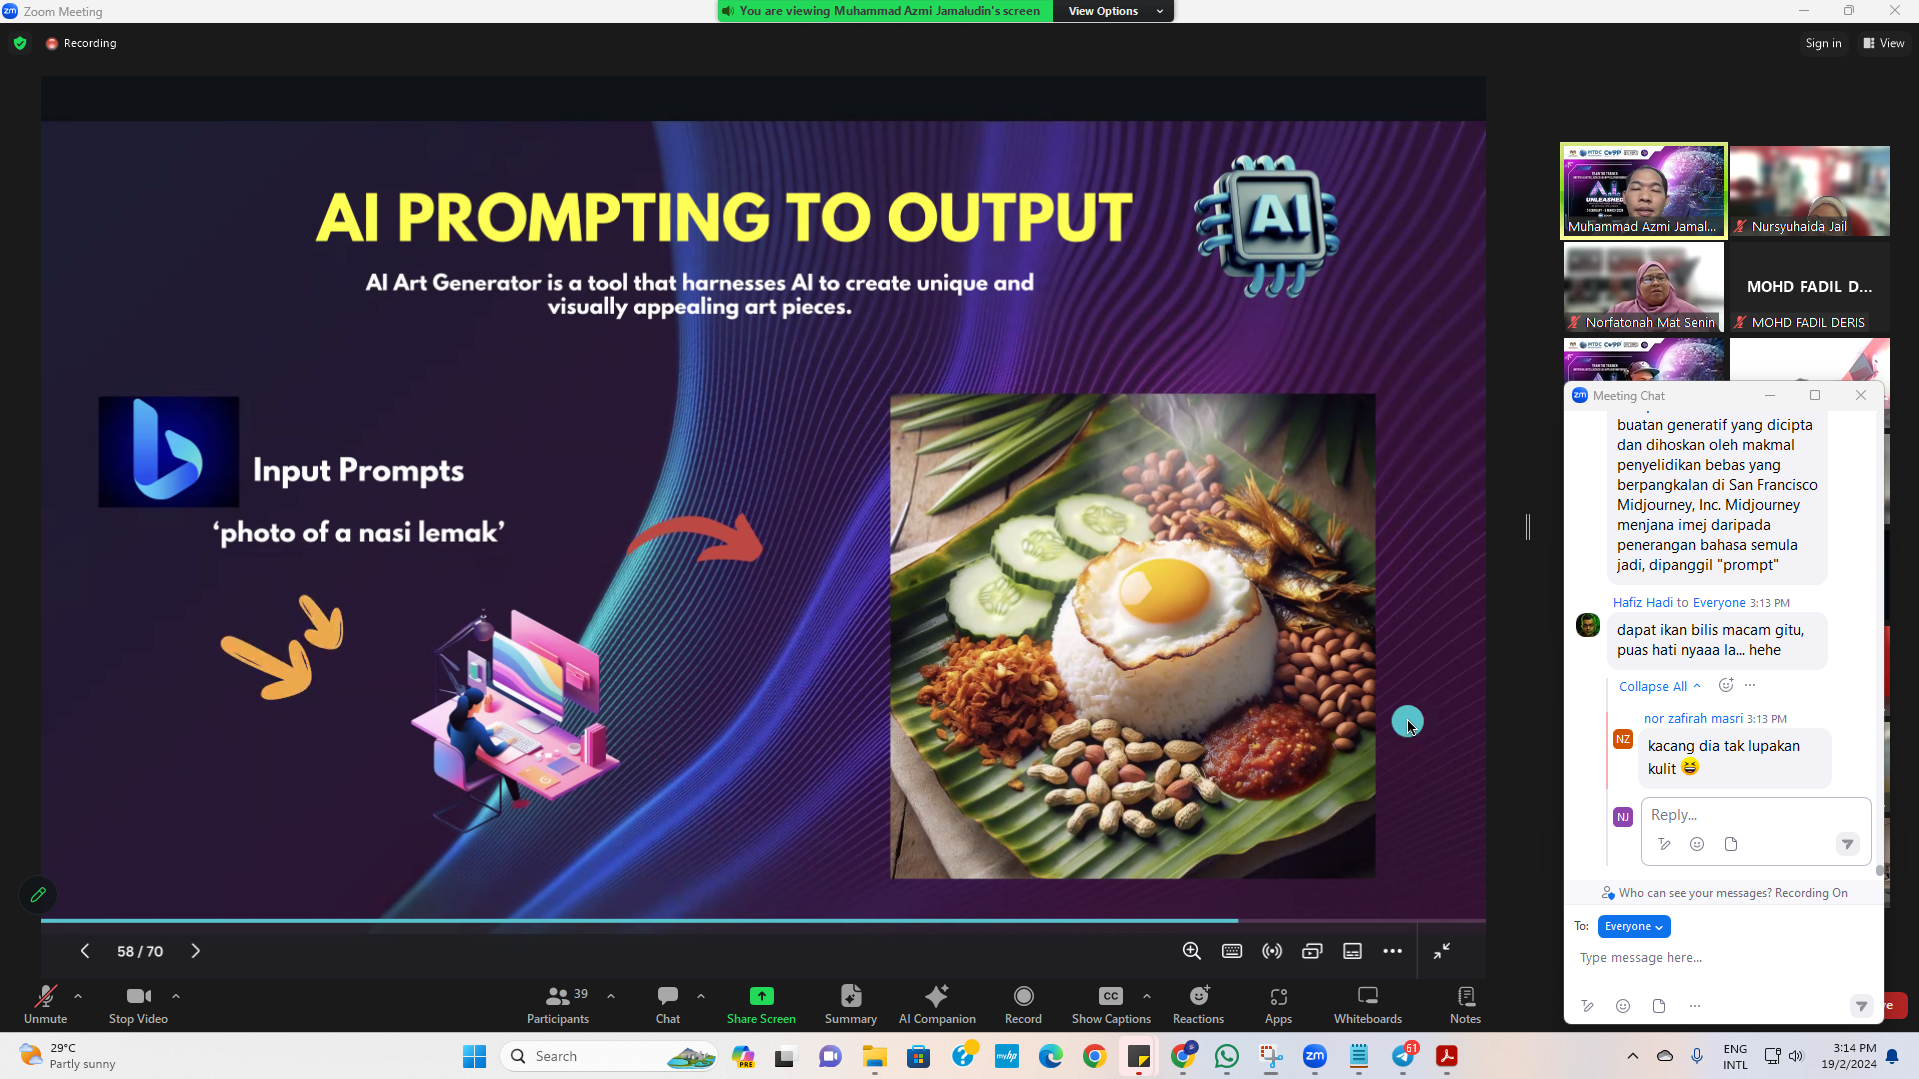Click the green annotation pencil icon

(38, 895)
